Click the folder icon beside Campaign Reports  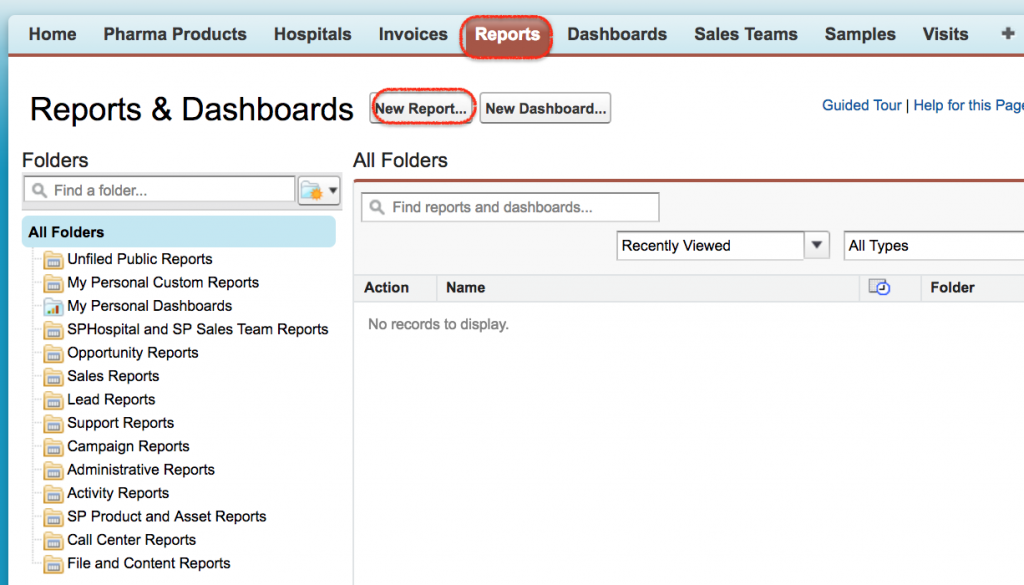(x=52, y=446)
